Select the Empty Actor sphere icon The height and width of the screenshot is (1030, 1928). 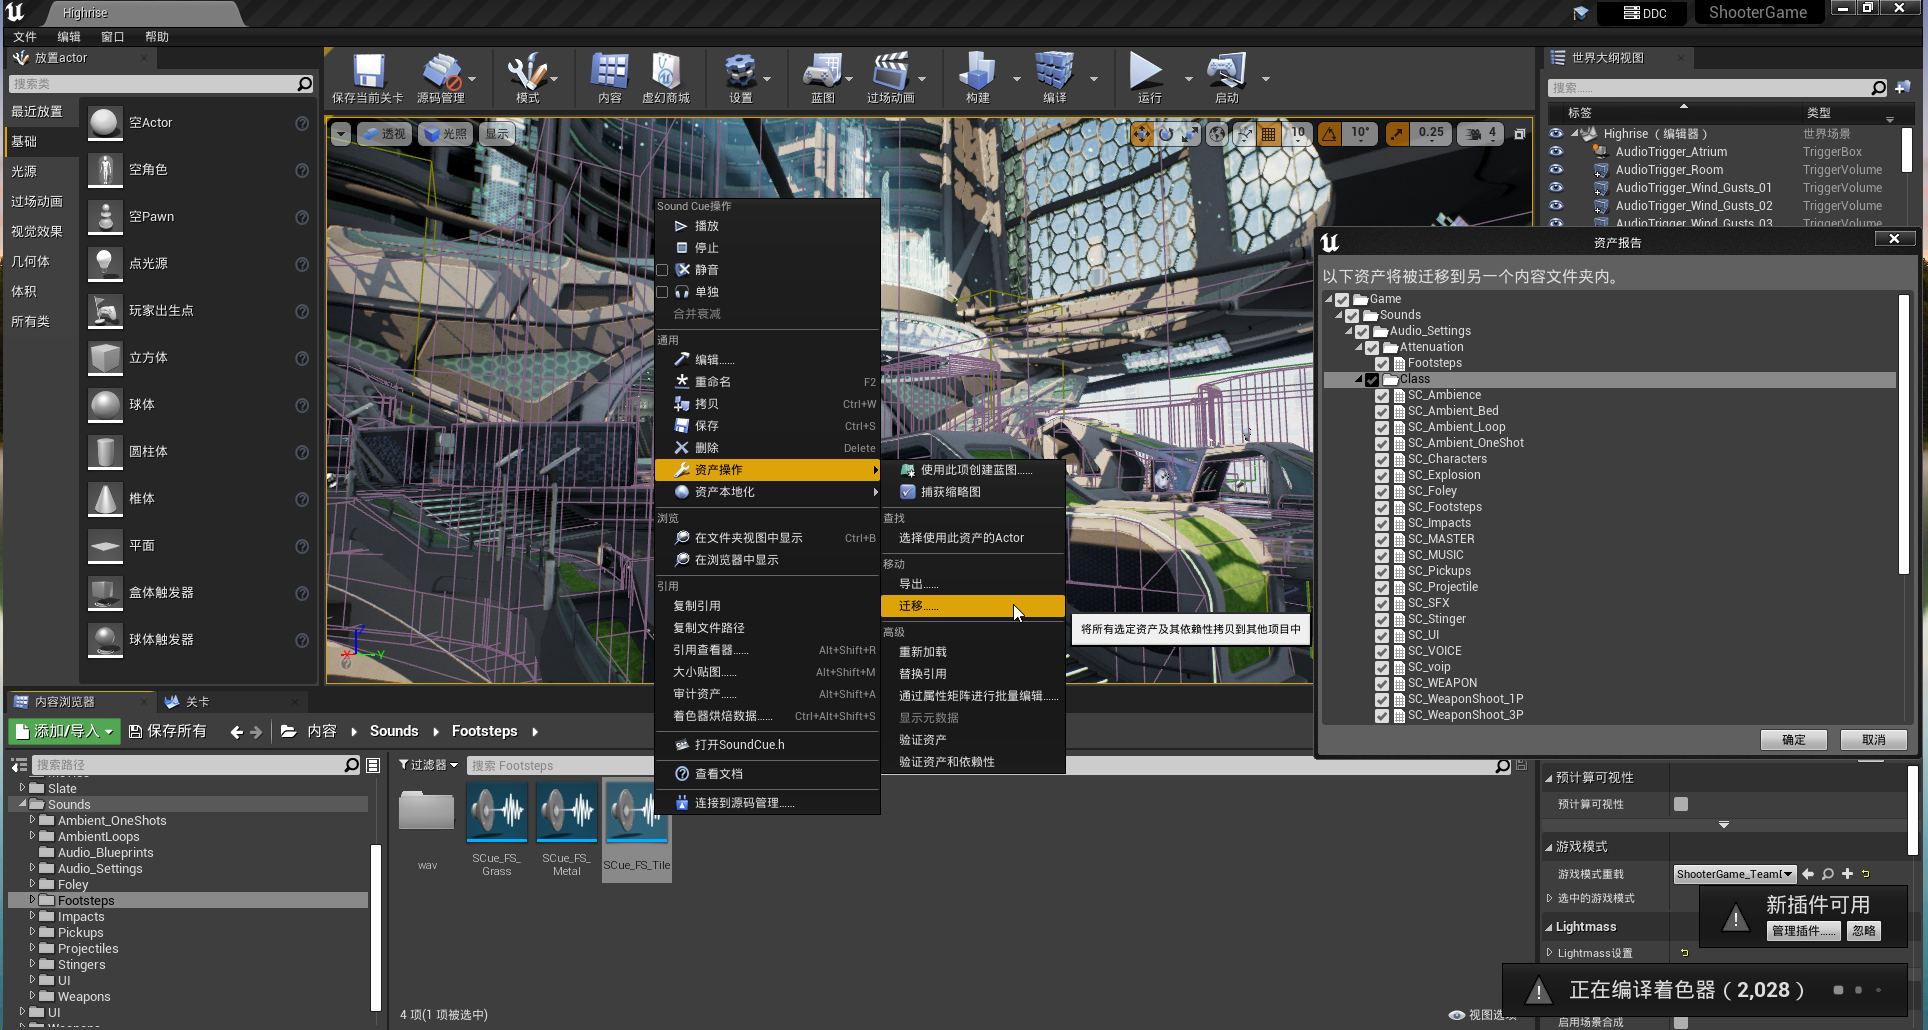[x=105, y=123]
